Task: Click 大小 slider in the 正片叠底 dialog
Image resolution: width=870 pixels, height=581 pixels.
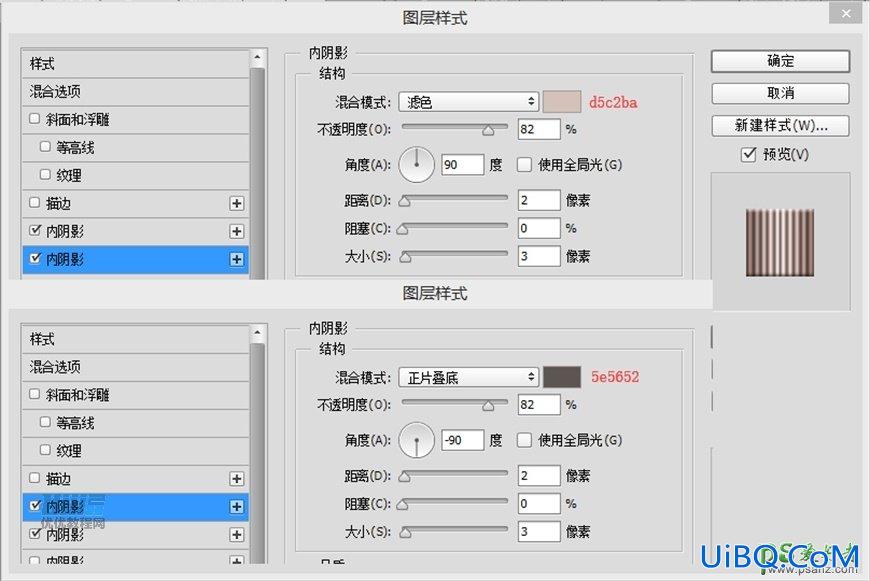Action: click(x=454, y=531)
